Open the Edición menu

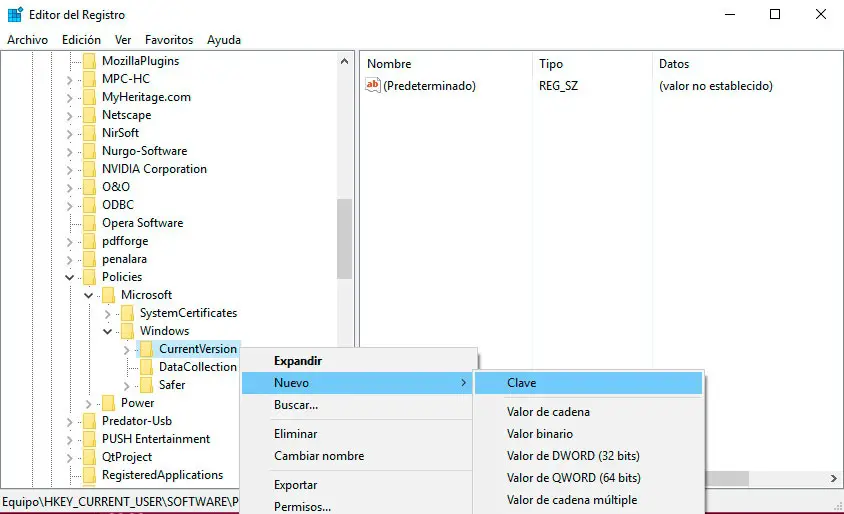click(81, 40)
